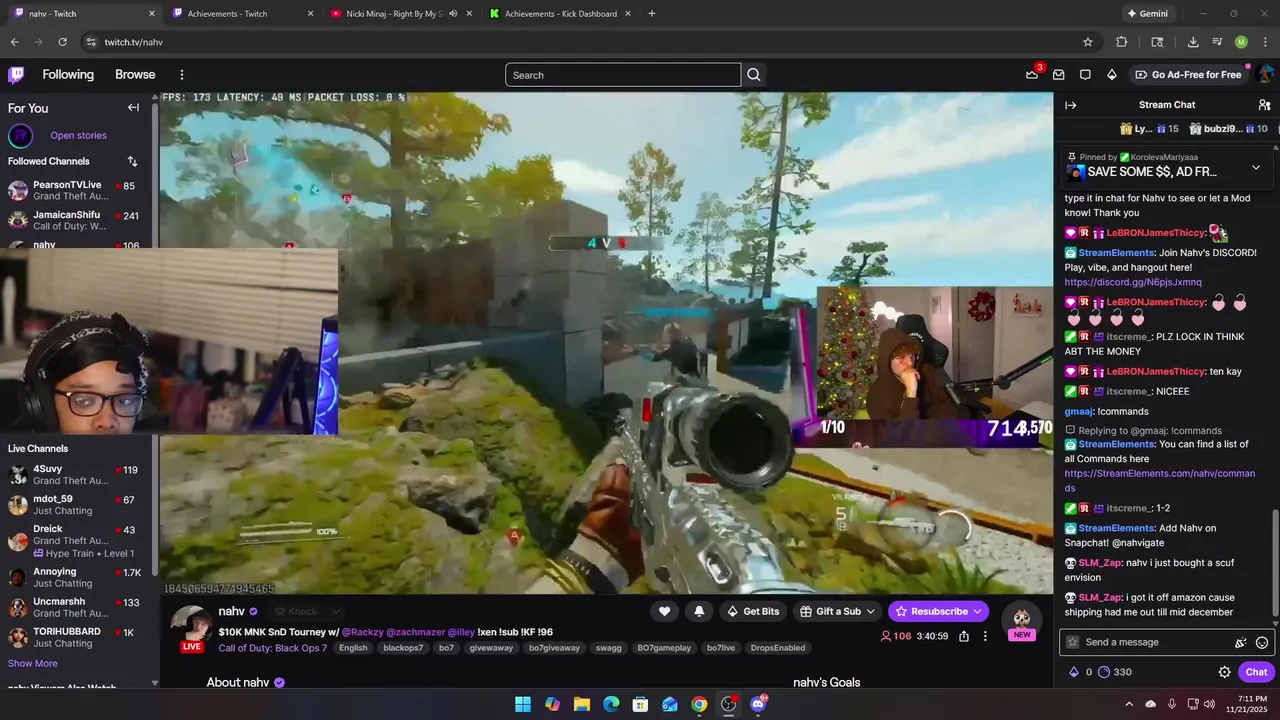Image resolution: width=1280 pixels, height=720 pixels.
Task: Click the search magnifier button
Action: 754,75
